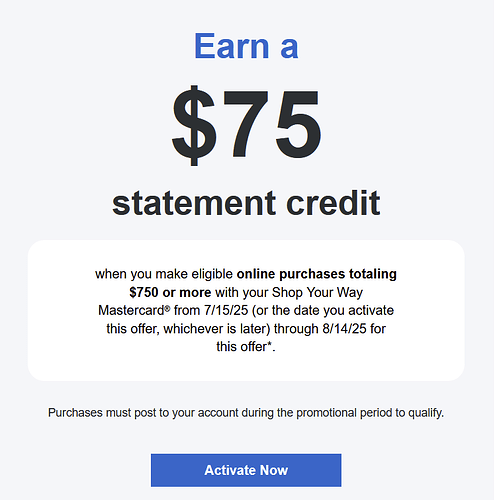Click the 7/15/25 start date

point(226,310)
